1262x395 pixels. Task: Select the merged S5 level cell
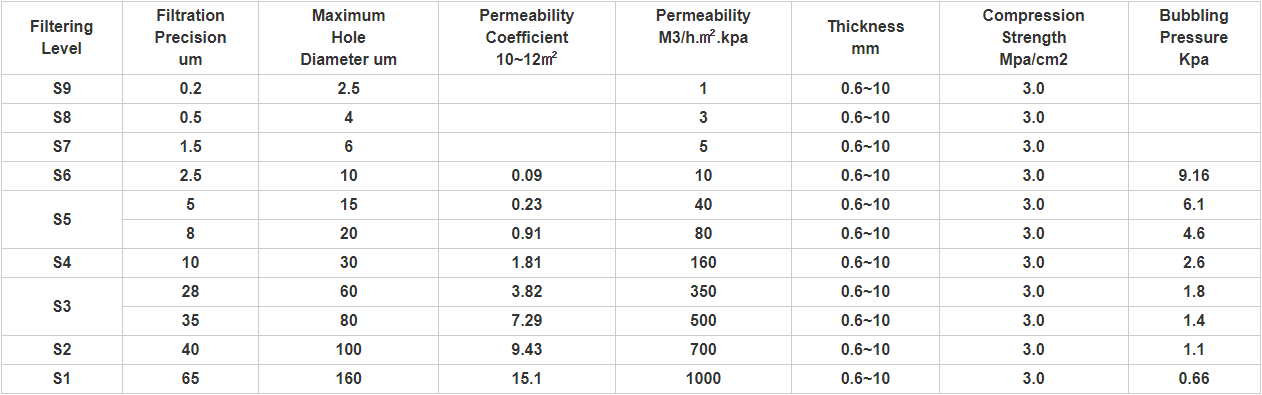(62, 219)
